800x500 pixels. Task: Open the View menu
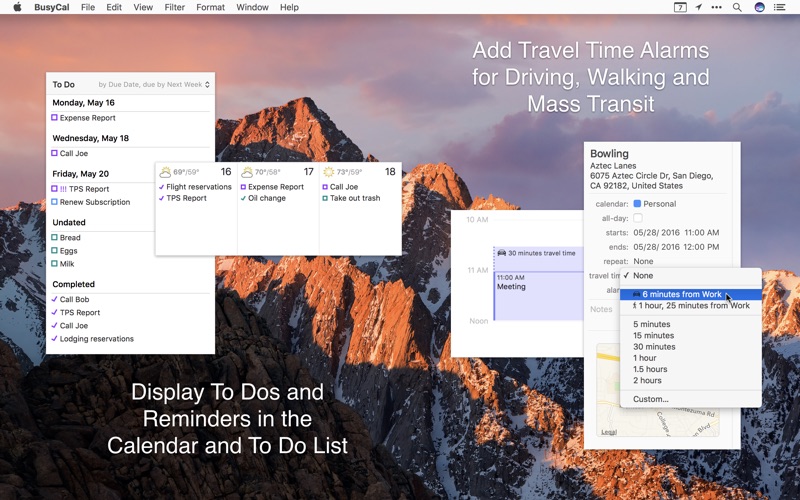(143, 7)
